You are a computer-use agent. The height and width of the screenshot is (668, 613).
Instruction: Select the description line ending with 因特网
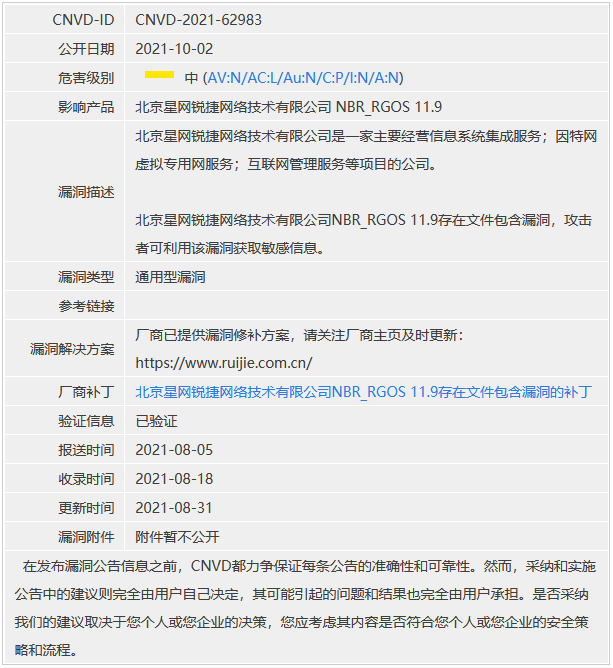click(366, 136)
